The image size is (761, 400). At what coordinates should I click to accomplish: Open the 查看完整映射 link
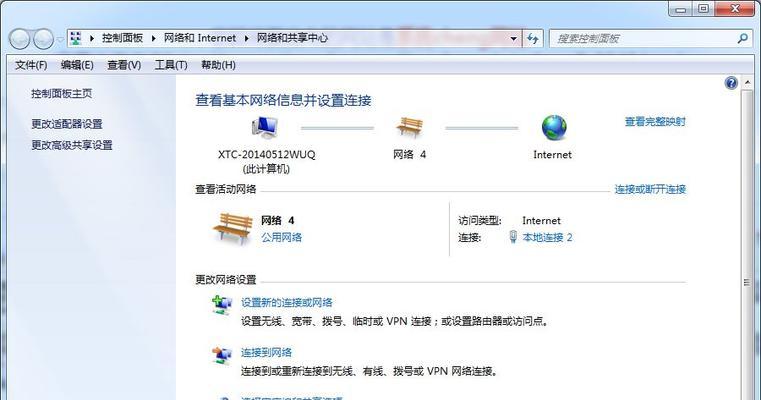point(655,122)
